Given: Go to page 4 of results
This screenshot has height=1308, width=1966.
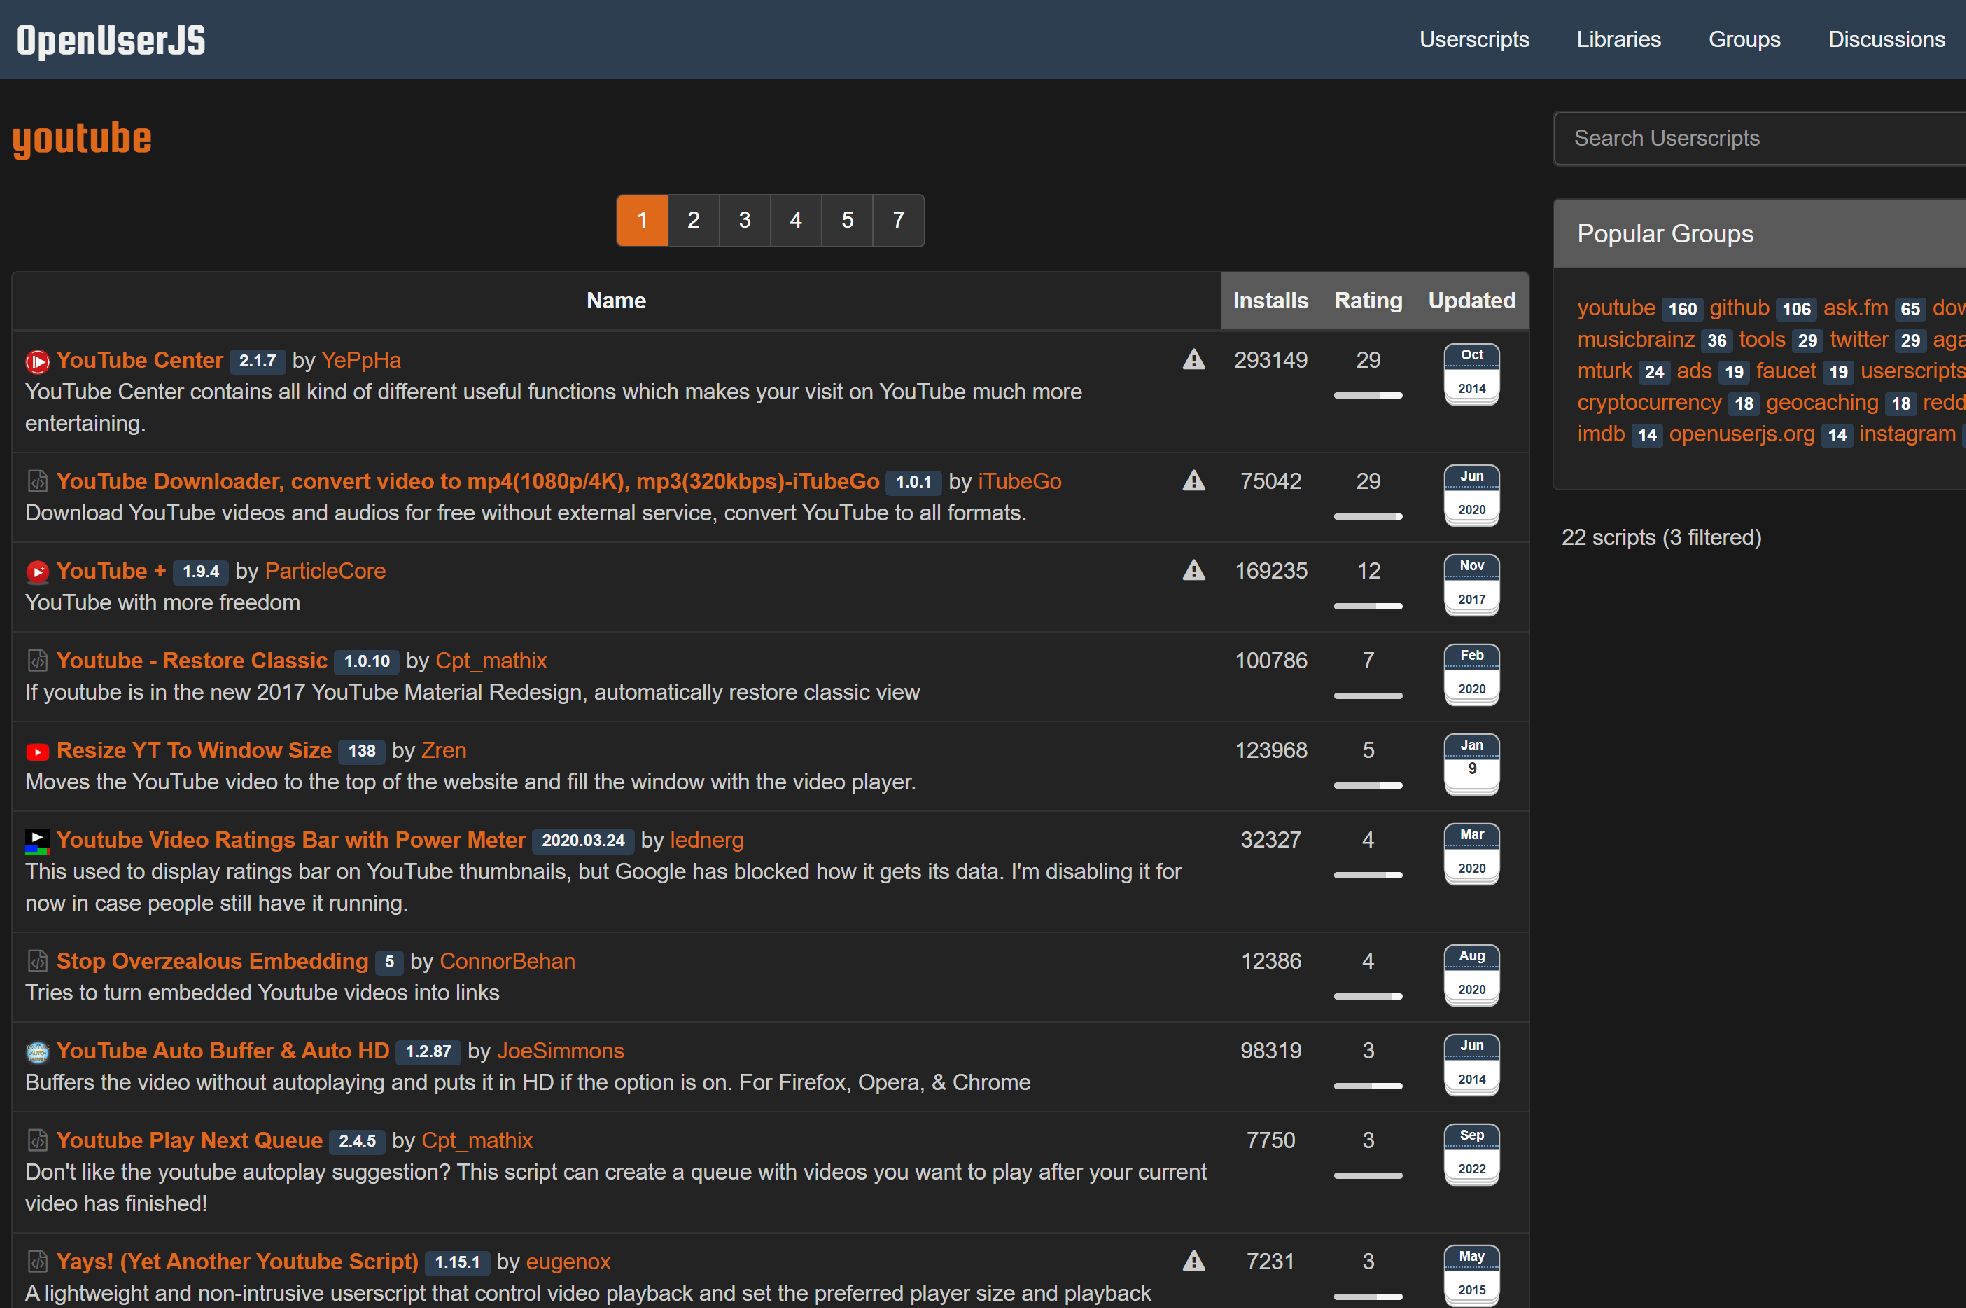Looking at the screenshot, I should [x=795, y=220].
